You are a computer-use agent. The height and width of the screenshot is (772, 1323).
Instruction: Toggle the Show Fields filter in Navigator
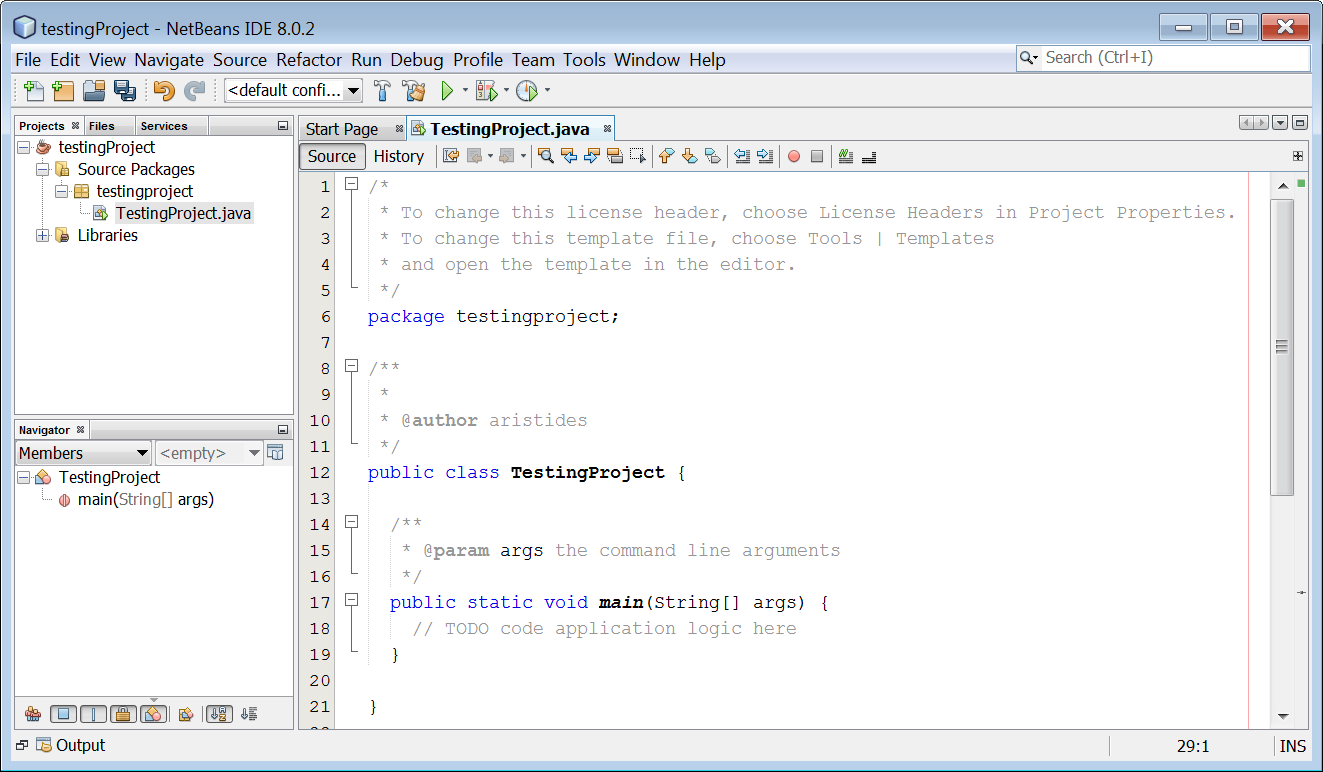pyautogui.click(x=64, y=713)
